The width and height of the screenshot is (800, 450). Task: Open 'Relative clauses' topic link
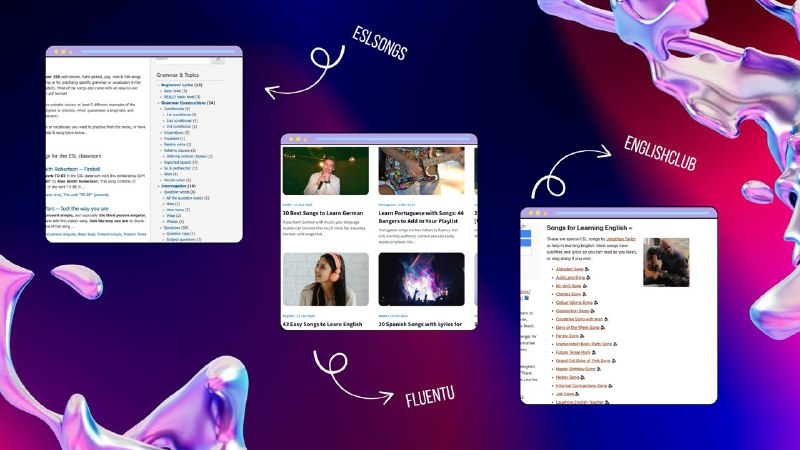177,151
